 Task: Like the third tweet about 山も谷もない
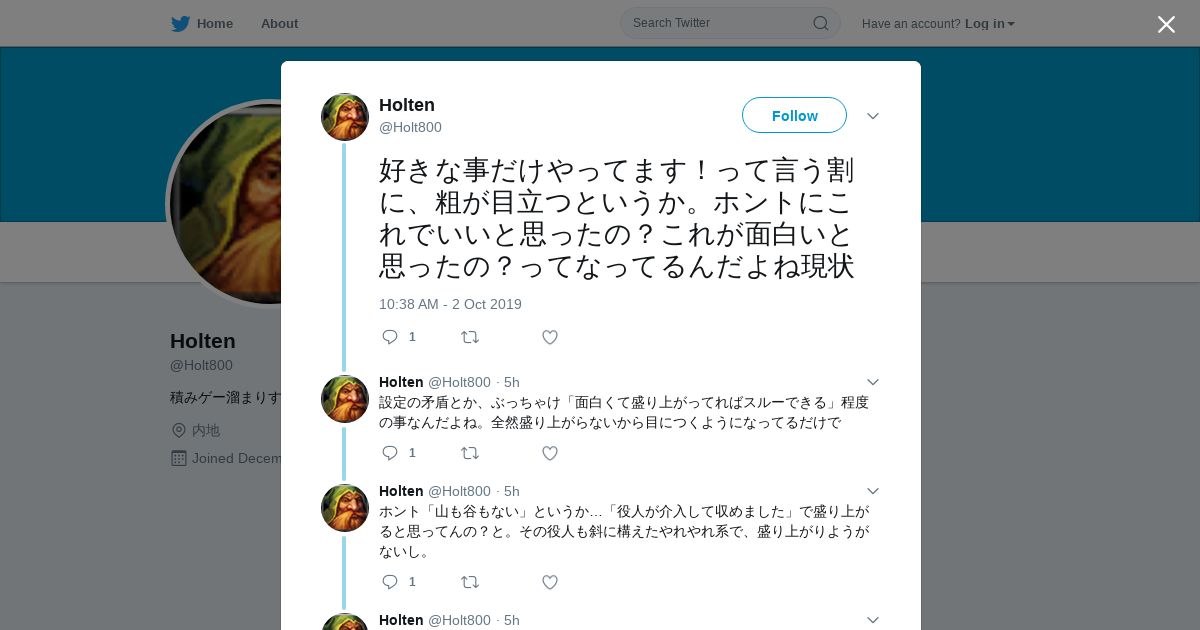tap(549, 582)
